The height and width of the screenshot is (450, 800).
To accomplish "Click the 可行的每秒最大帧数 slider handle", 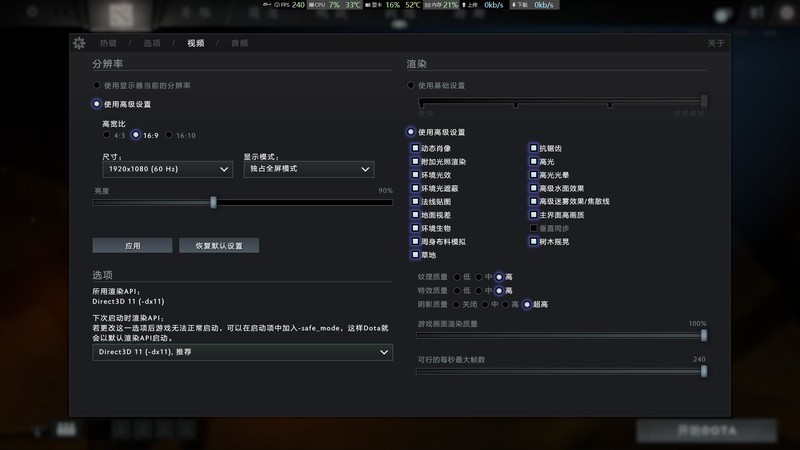I will click(x=704, y=371).
